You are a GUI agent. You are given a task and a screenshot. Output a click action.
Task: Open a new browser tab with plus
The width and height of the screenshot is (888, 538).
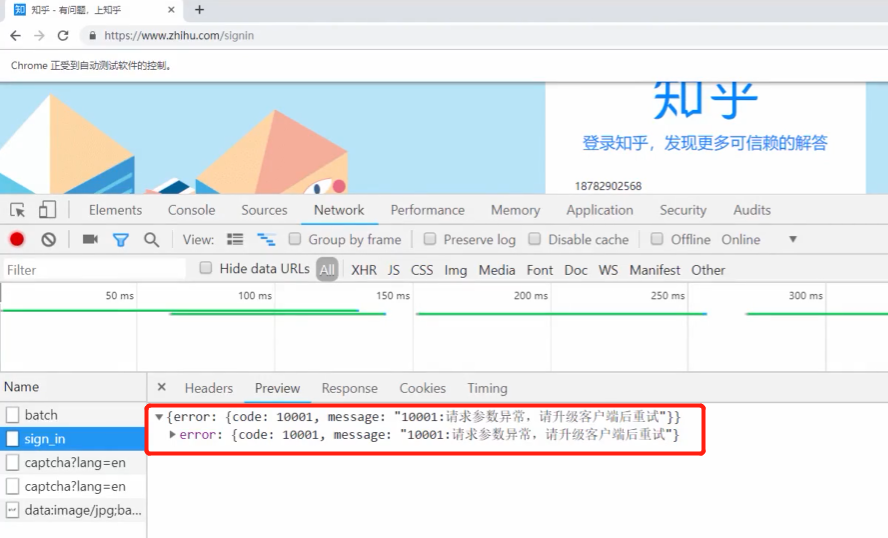(199, 10)
